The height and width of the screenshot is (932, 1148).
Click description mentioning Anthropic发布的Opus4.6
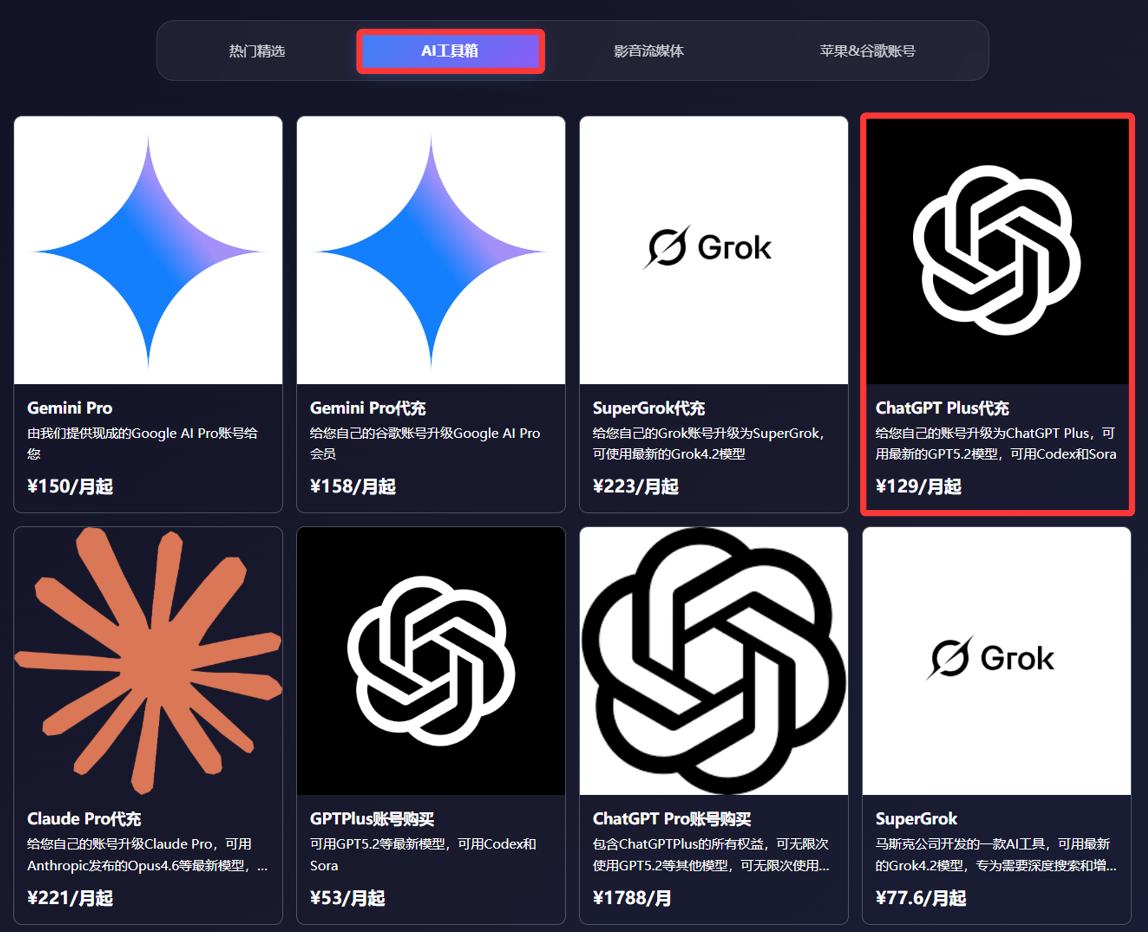(x=147, y=855)
